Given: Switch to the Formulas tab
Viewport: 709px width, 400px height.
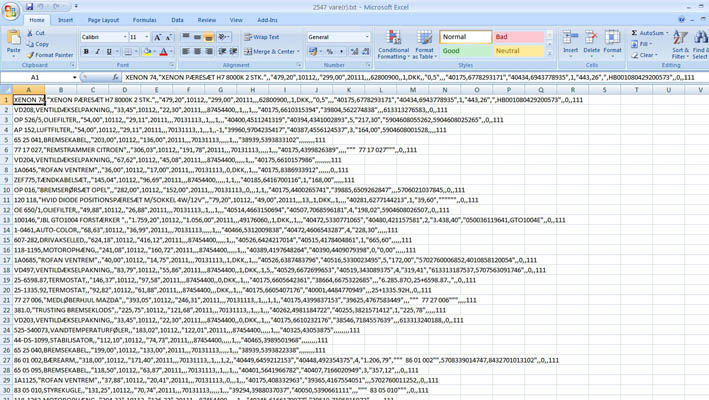Looking at the screenshot, I should tap(144, 20).
